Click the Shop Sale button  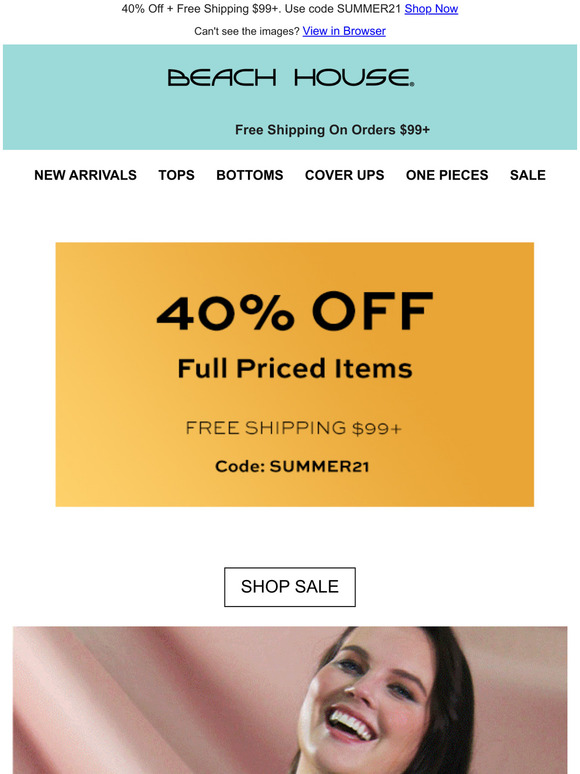(290, 587)
